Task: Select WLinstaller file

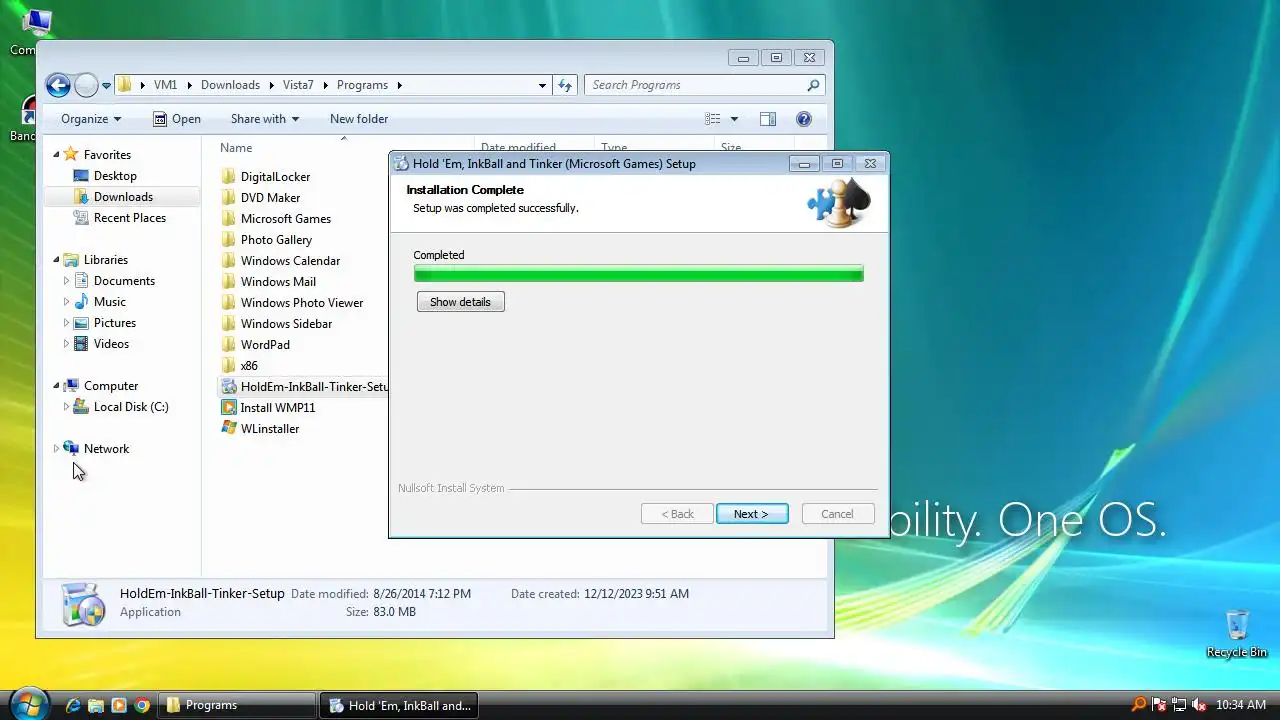Action: click(270, 429)
